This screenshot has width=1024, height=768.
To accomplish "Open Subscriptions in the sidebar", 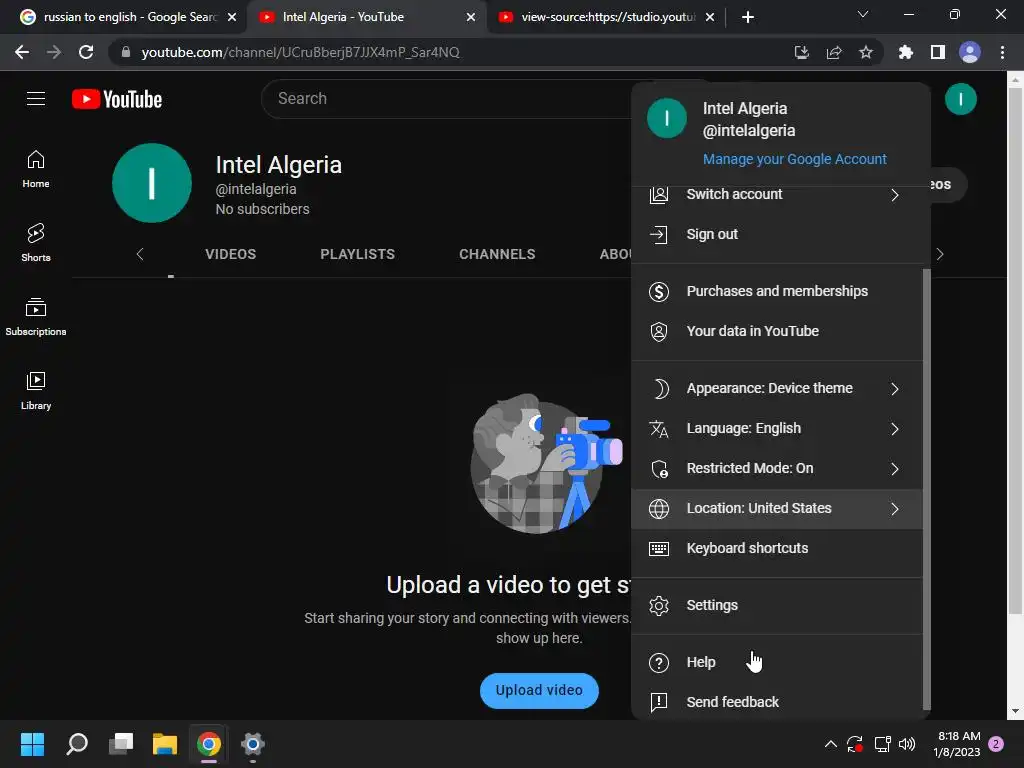I will coord(36,316).
